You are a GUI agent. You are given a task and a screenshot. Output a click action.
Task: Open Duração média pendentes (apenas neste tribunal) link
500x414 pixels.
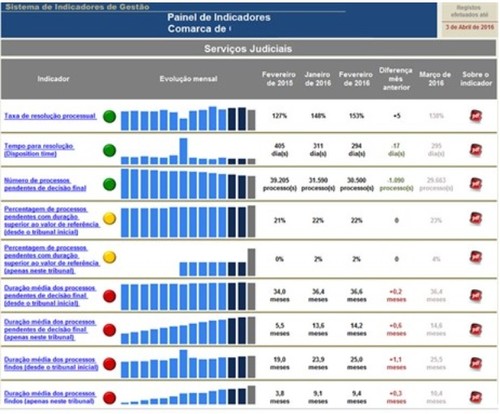pyautogui.click(x=50, y=330)
